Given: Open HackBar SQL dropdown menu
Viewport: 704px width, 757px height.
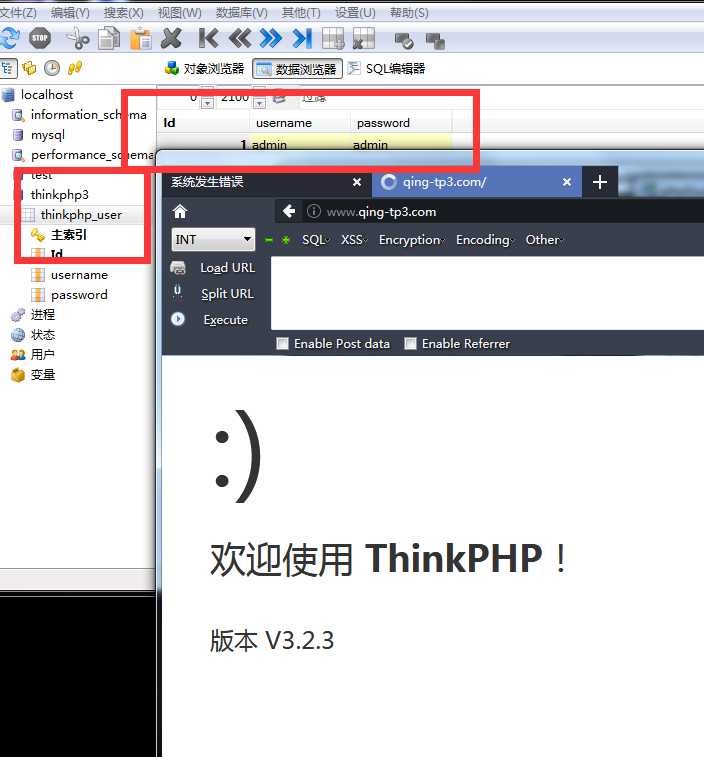Looking at the screenshot, I should [x=316, y=239].
